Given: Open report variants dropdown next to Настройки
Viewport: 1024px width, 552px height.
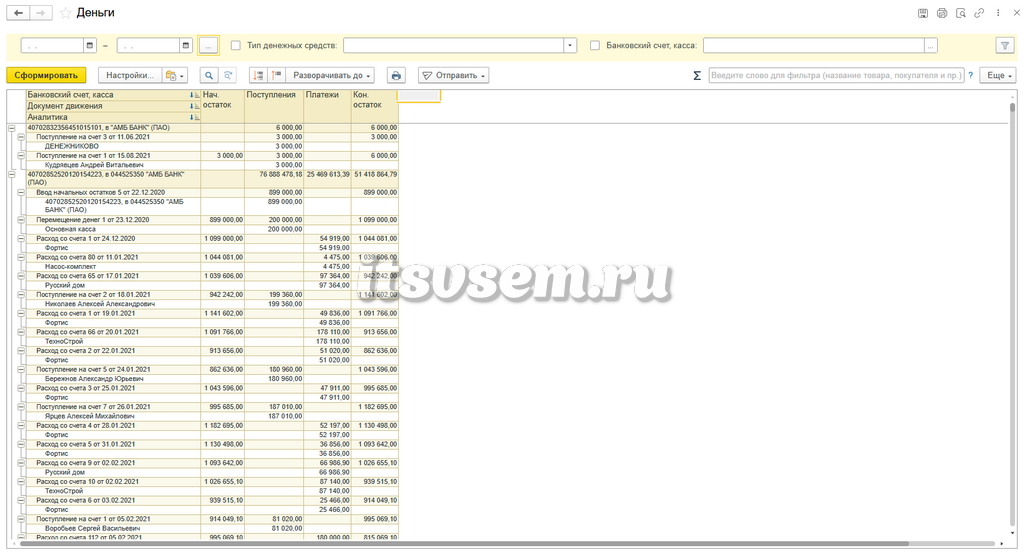Looking at the screenshot, I should click(175, 75).
